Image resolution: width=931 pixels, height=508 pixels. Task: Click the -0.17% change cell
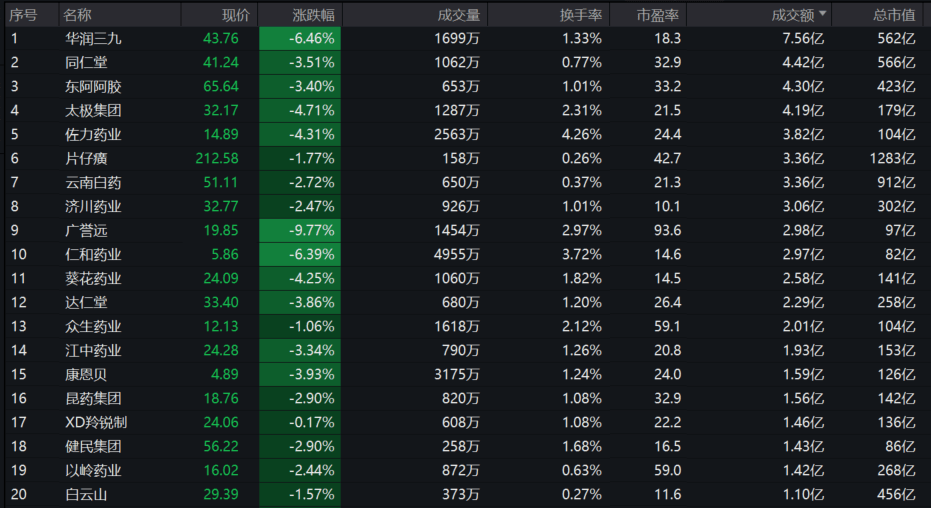[300, 422]
